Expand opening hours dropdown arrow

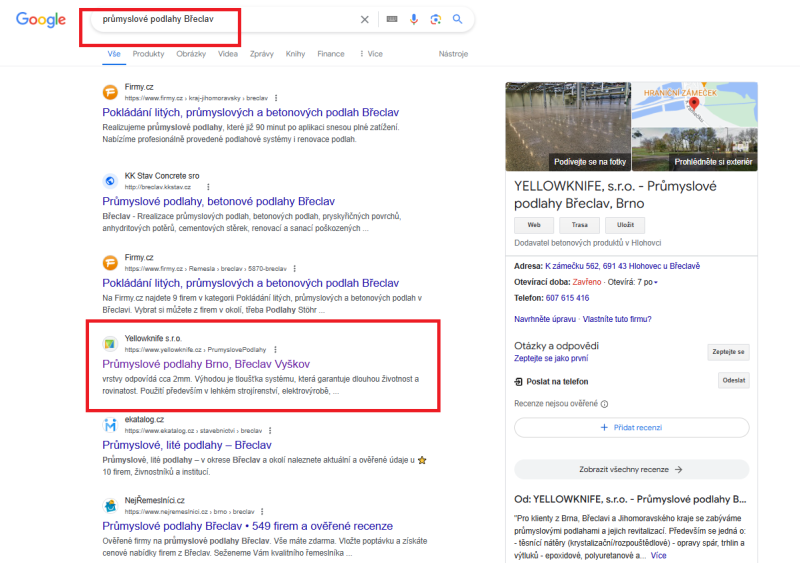656,282
